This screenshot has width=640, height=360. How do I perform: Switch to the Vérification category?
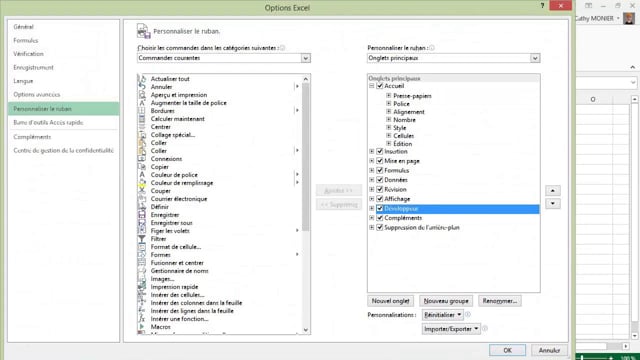pyautogui.click(x=28, y=54)
